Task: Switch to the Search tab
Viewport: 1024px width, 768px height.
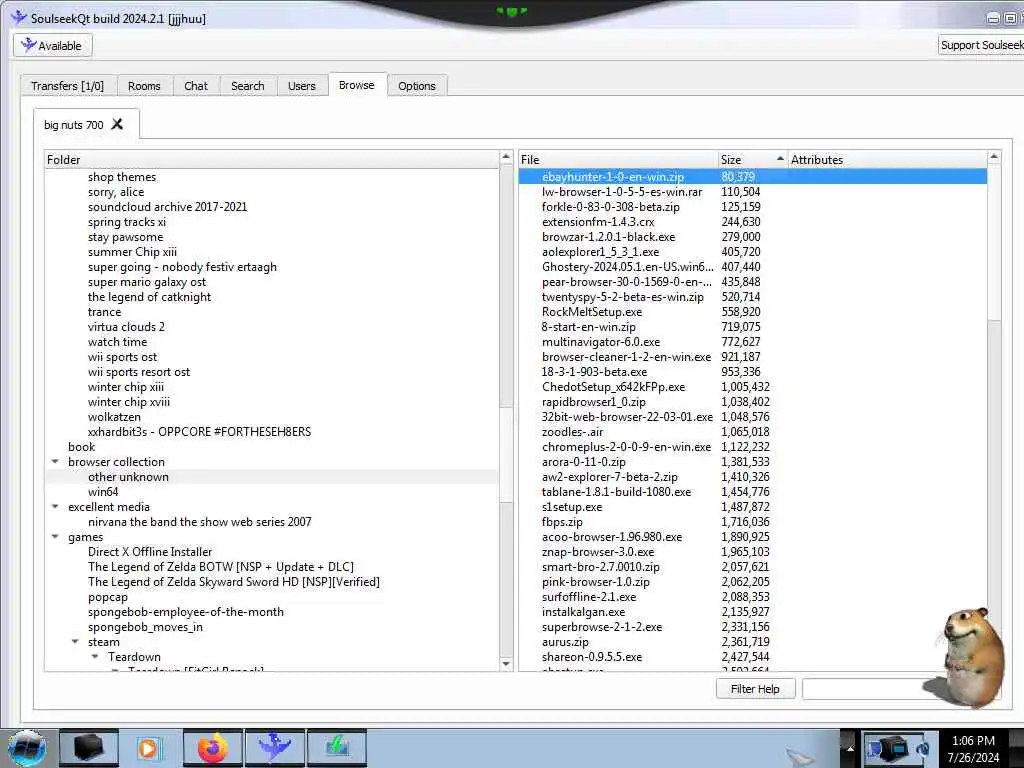Action: [248, 86]
